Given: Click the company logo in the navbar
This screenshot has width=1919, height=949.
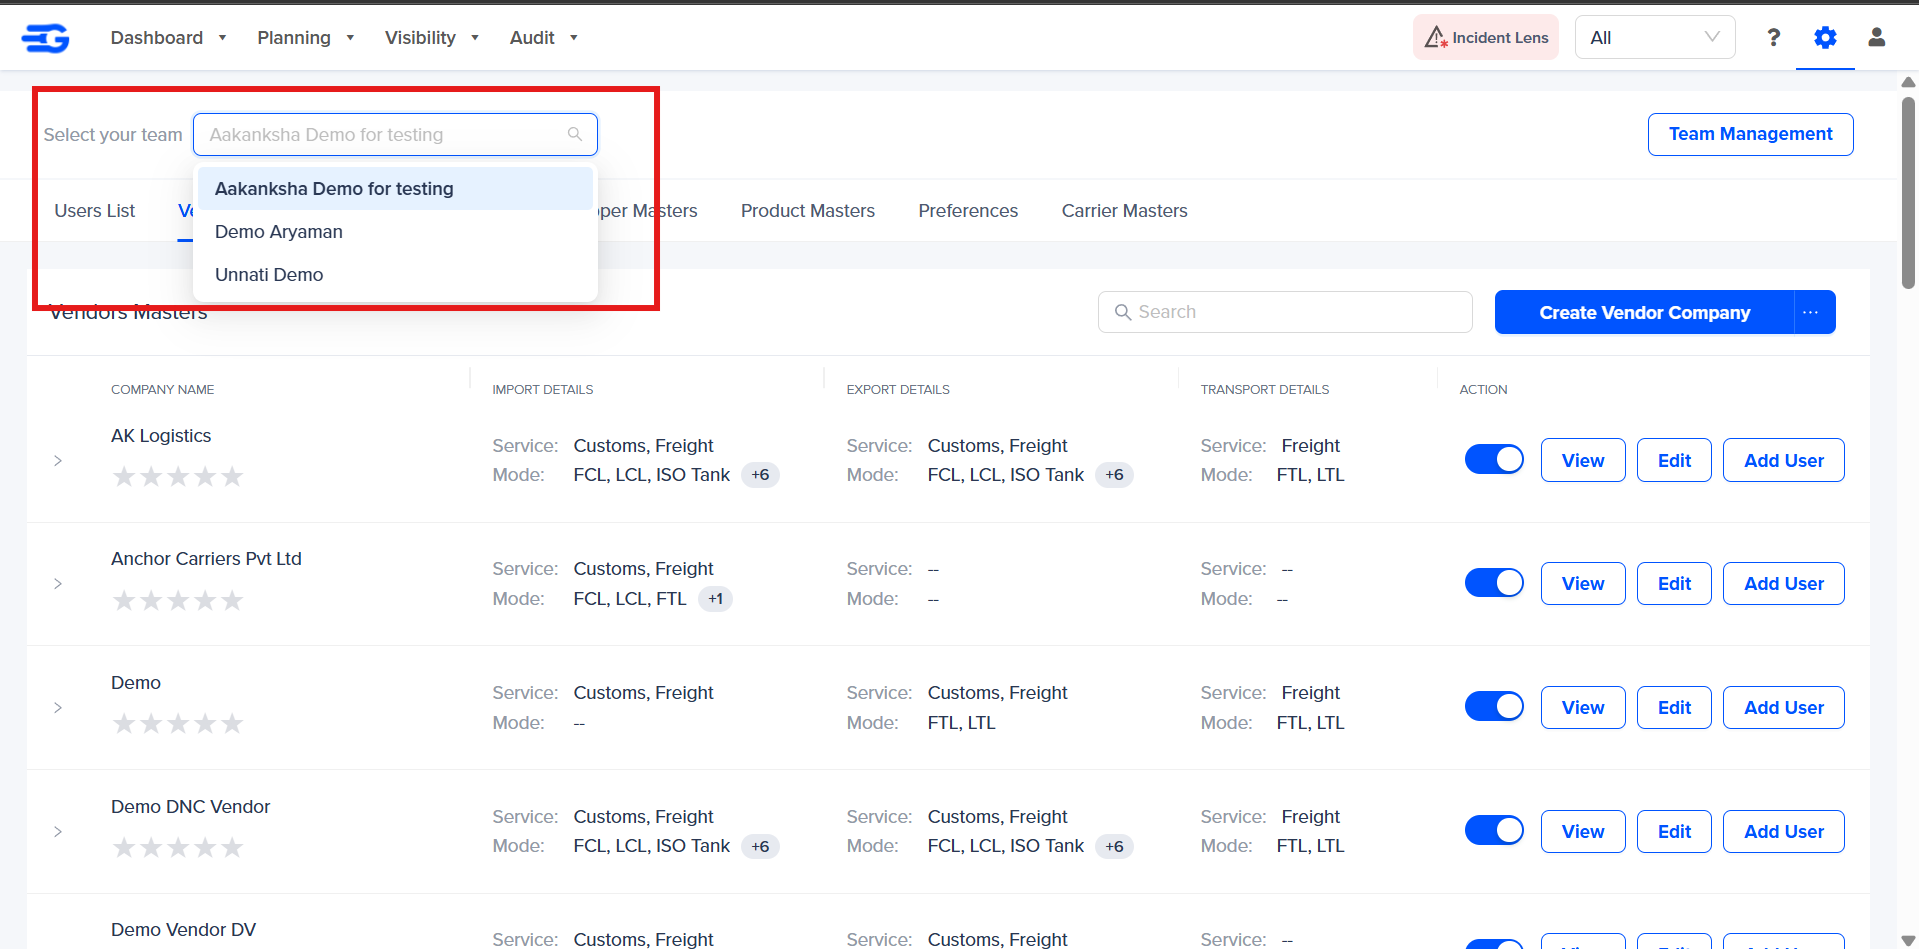Looking at the screenshot, I should (x=45, y=38).
